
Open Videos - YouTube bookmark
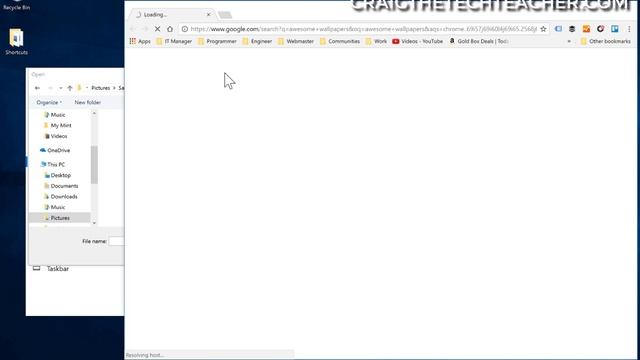coord(418,41)
